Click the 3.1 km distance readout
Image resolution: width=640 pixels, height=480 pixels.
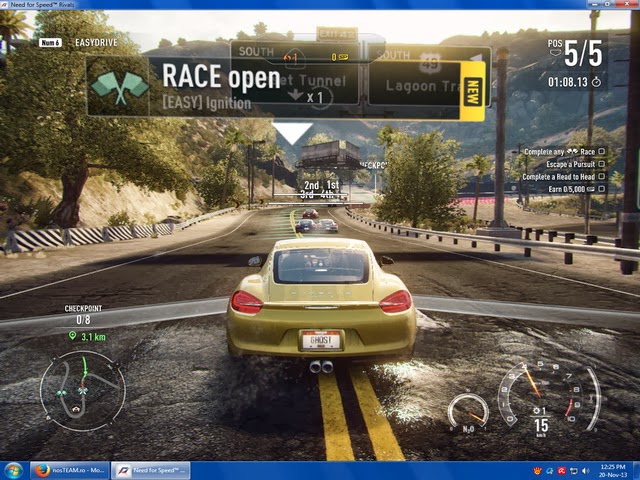point(93,337)
